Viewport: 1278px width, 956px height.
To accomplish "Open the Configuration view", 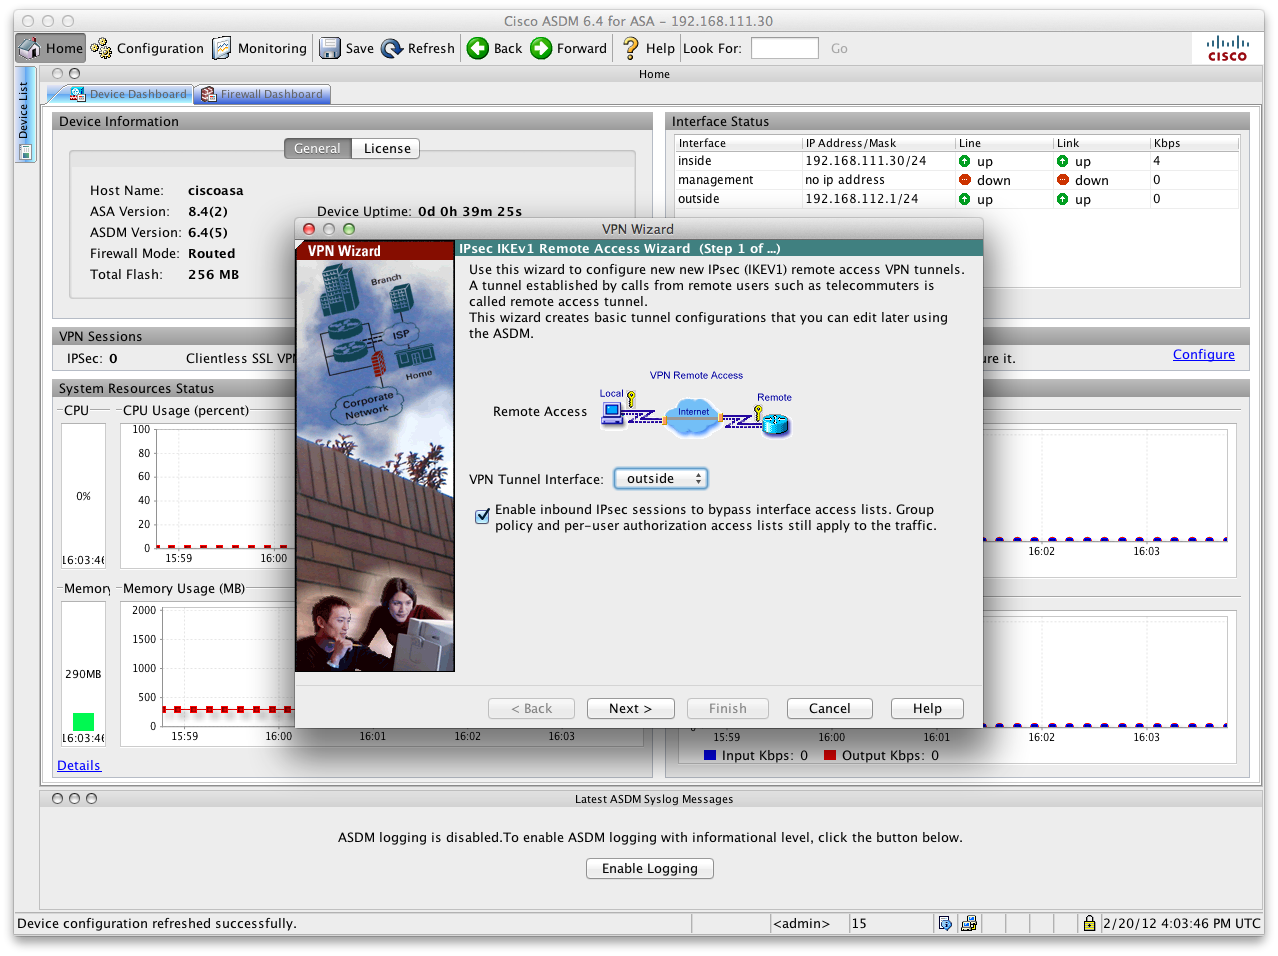I will [x=147, y=48].
